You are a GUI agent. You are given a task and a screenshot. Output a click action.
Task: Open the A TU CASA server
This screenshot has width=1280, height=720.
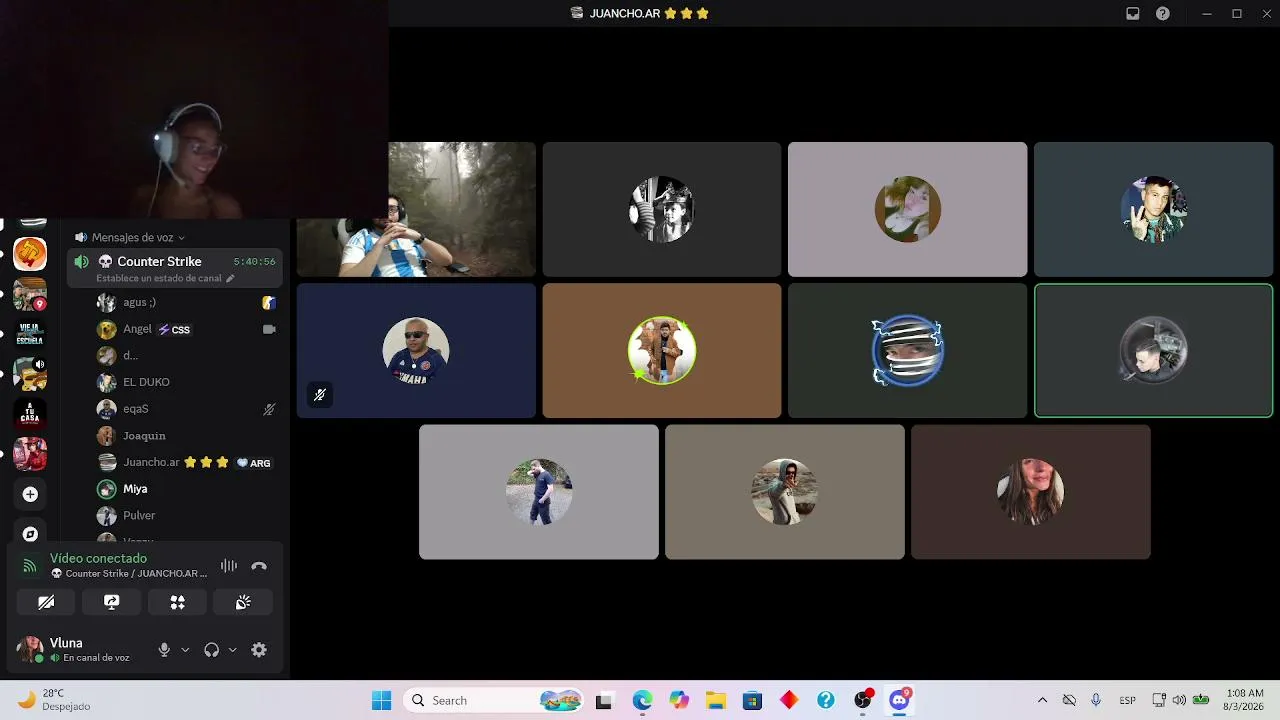tap(30, 413)
